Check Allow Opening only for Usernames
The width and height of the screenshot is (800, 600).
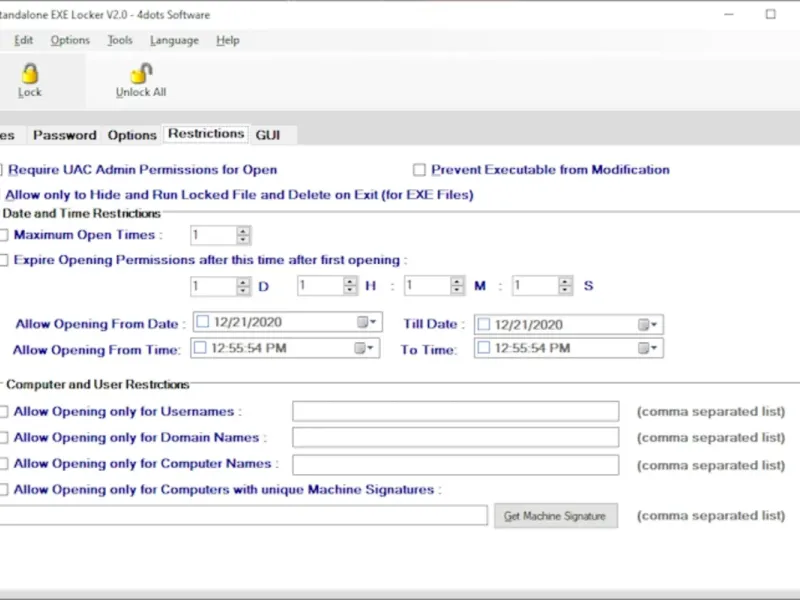pos(4,411)
